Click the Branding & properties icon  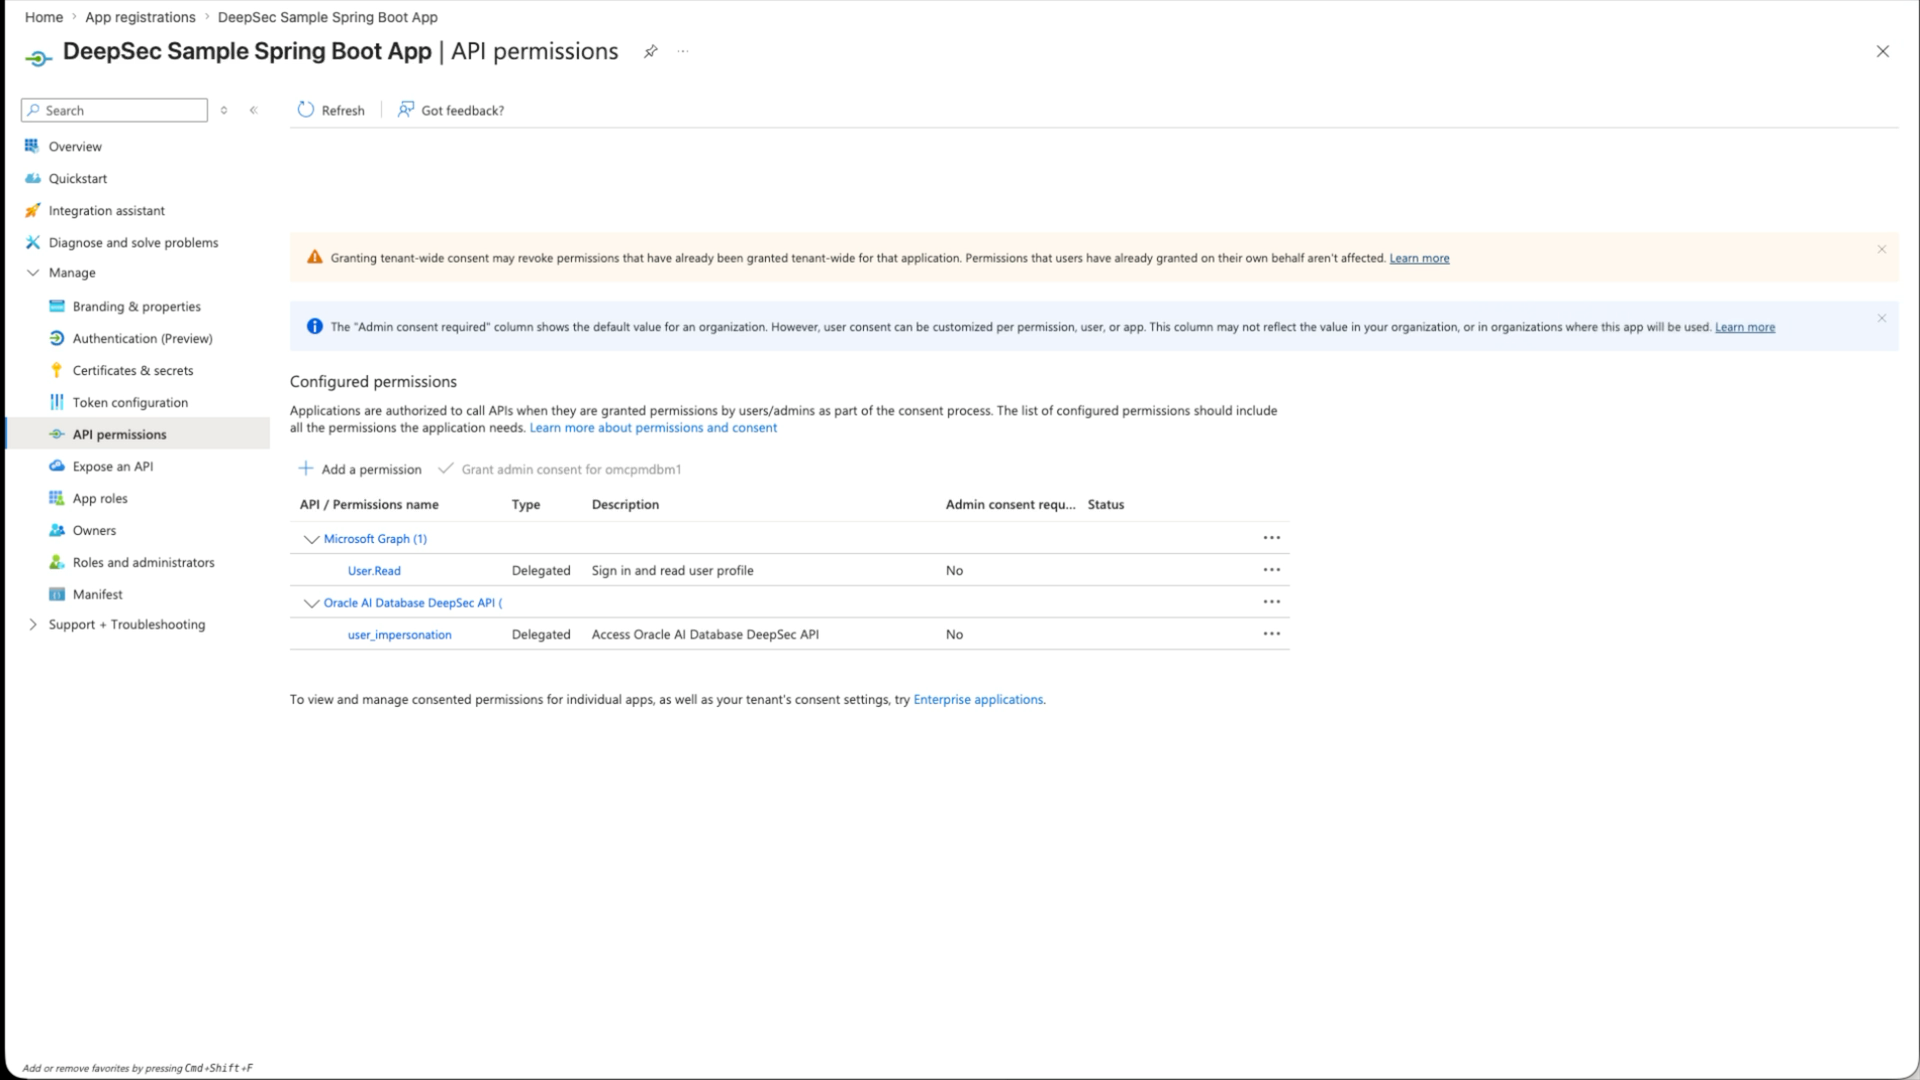pyautogui.click(x=56, y=306)
